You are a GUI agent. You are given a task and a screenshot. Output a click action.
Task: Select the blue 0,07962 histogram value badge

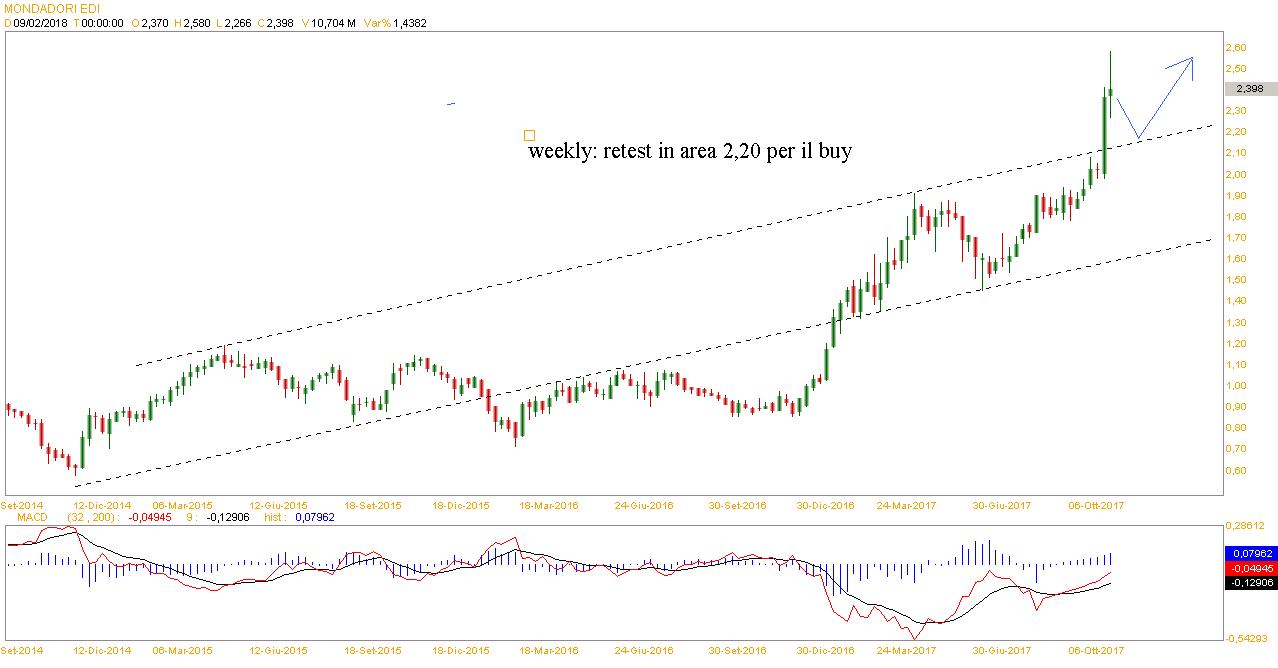pyautogui.click(x=1250, y=552)
